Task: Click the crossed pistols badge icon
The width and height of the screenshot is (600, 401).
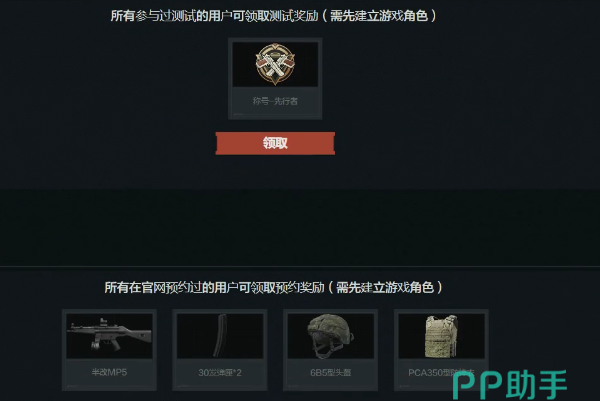Action: point(275,64)
